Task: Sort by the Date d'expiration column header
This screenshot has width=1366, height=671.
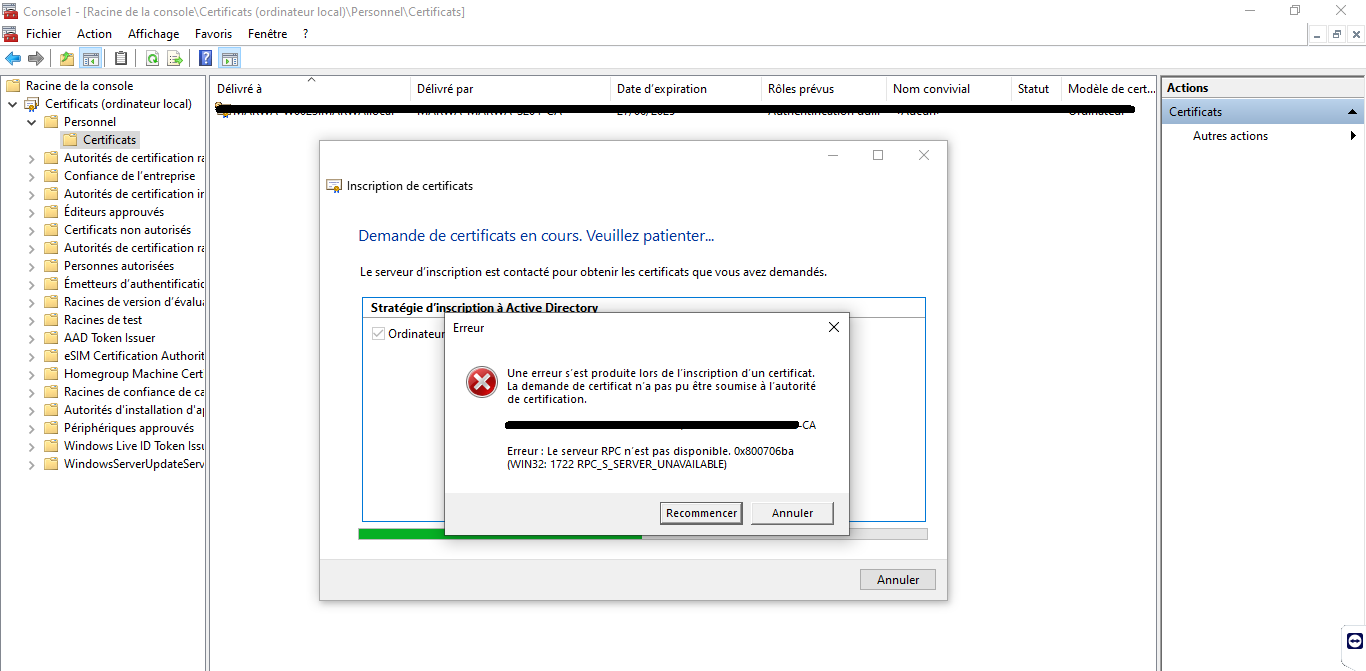Action: (x=662, y=89)
